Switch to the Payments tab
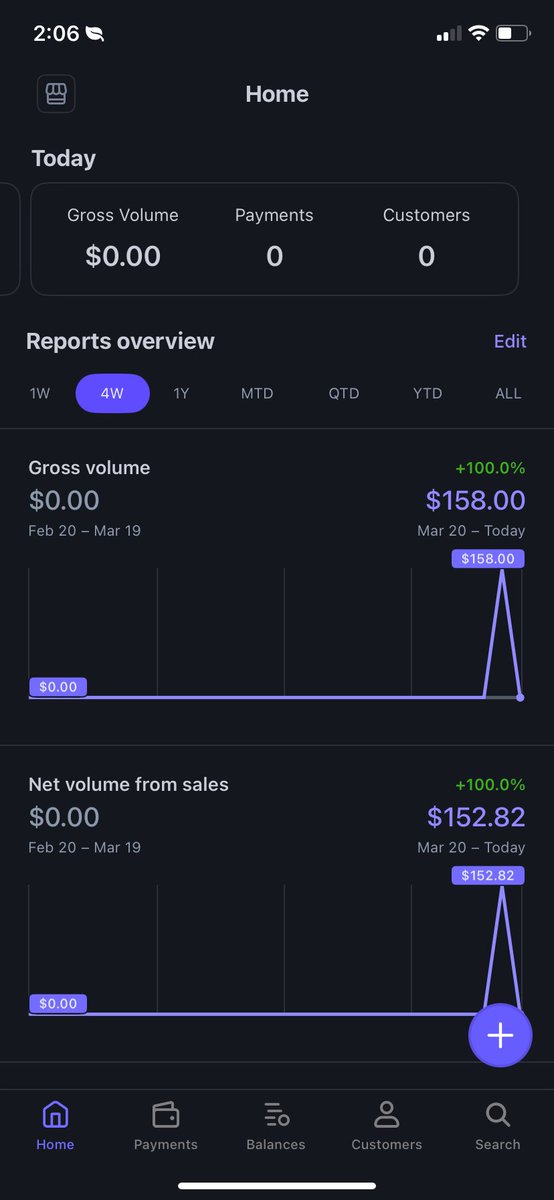The height and width of the screenshot is (1200, 554). (166, 1126)
